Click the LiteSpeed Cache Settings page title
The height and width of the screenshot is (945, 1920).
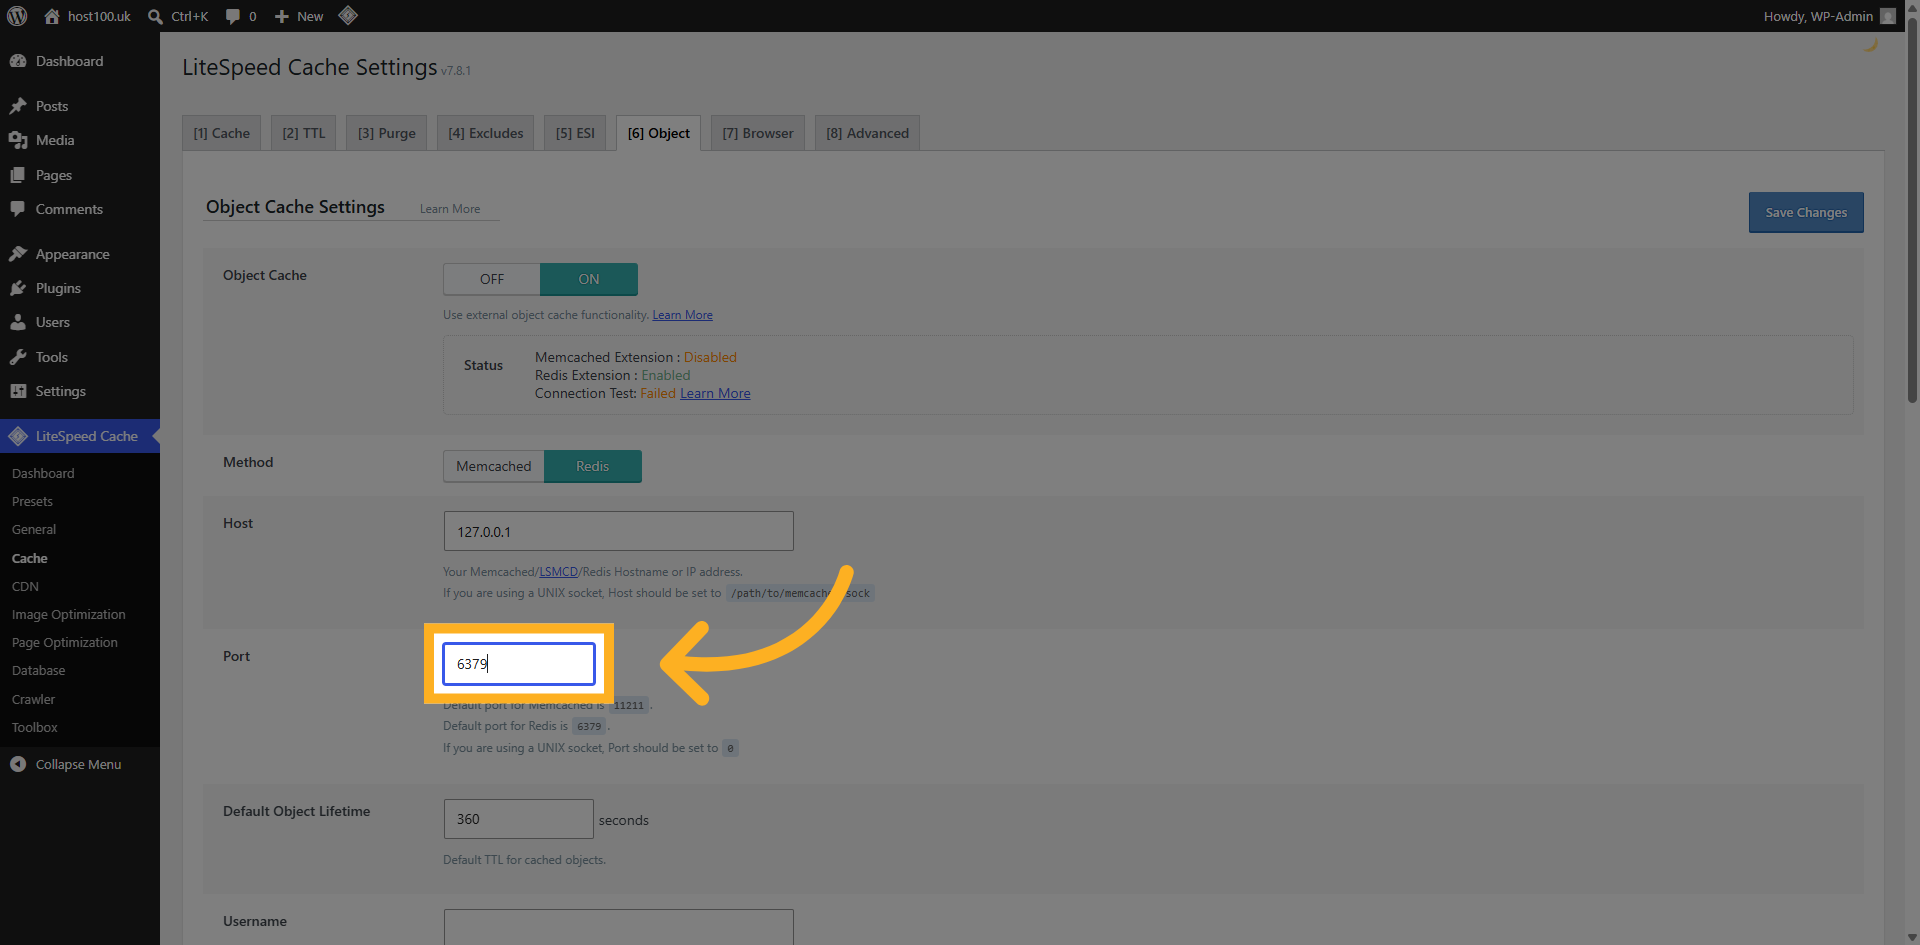(x=310, y=67)
